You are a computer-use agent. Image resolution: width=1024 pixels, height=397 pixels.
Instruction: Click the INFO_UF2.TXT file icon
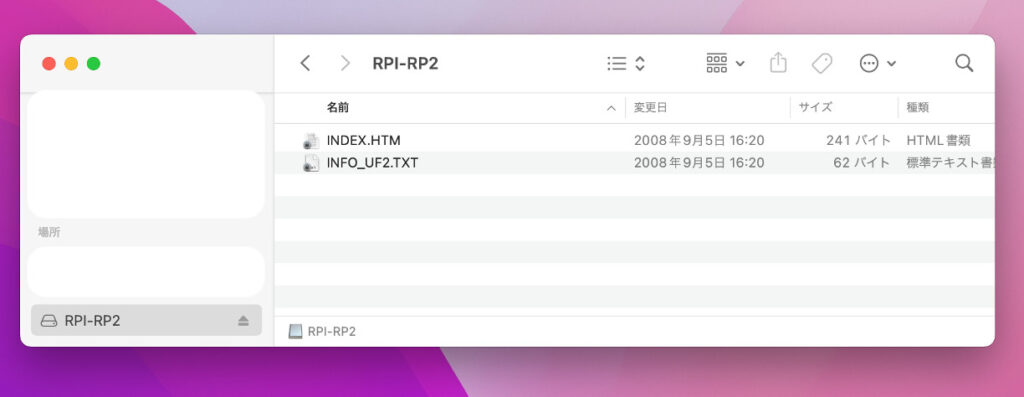(x=312, y=163)
